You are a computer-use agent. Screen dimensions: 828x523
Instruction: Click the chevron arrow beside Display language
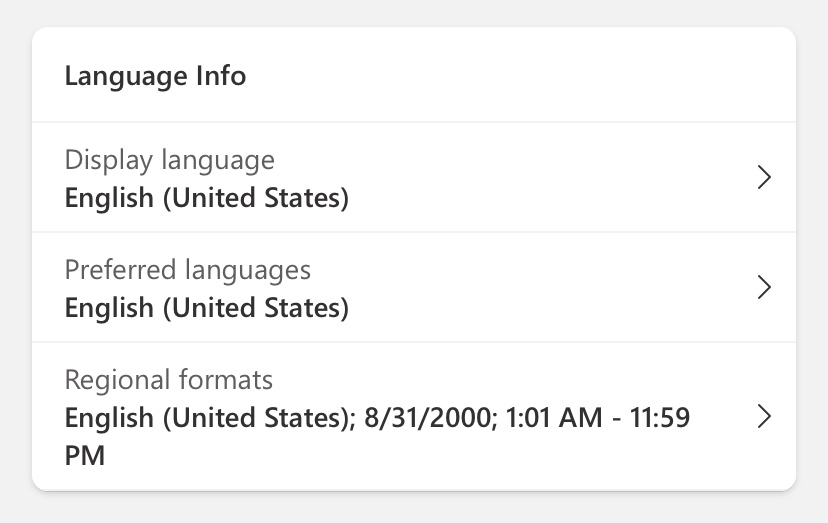[764, 178]
